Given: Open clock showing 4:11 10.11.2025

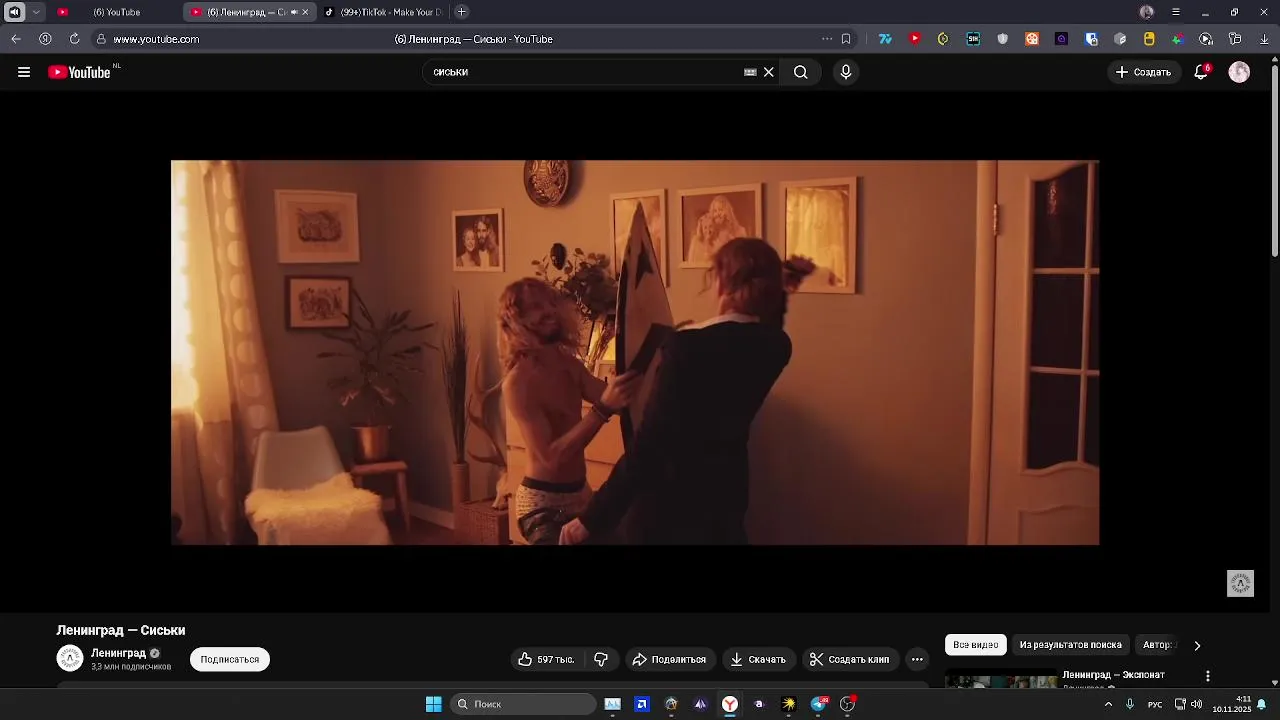Looking at the screenshot, I should [x=1232, y=704].
